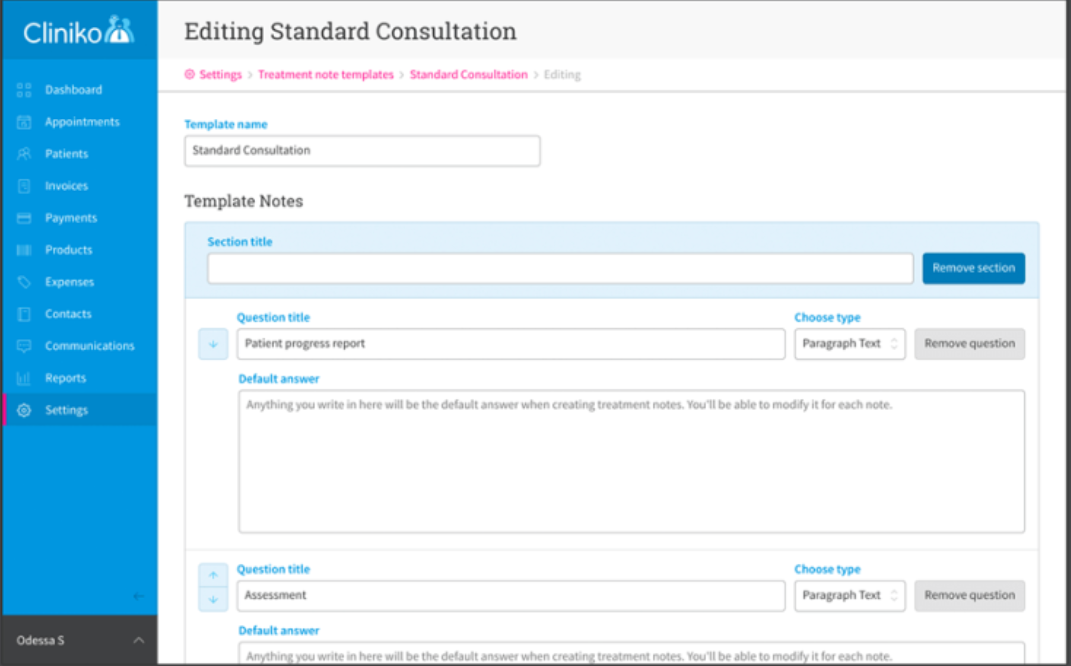Expand the Odessa S user menu
The width and height of the screenshot is (1071, 666).
138,640
